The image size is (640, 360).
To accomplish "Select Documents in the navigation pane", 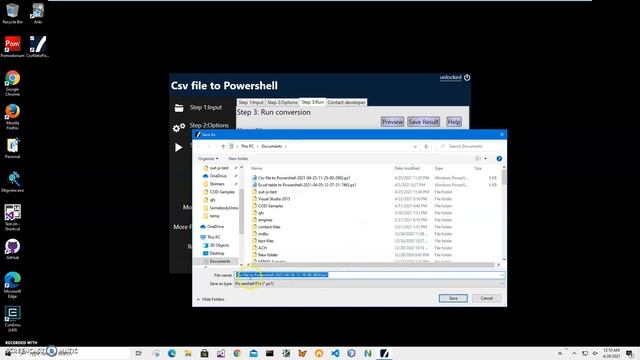I will (220, 261).
